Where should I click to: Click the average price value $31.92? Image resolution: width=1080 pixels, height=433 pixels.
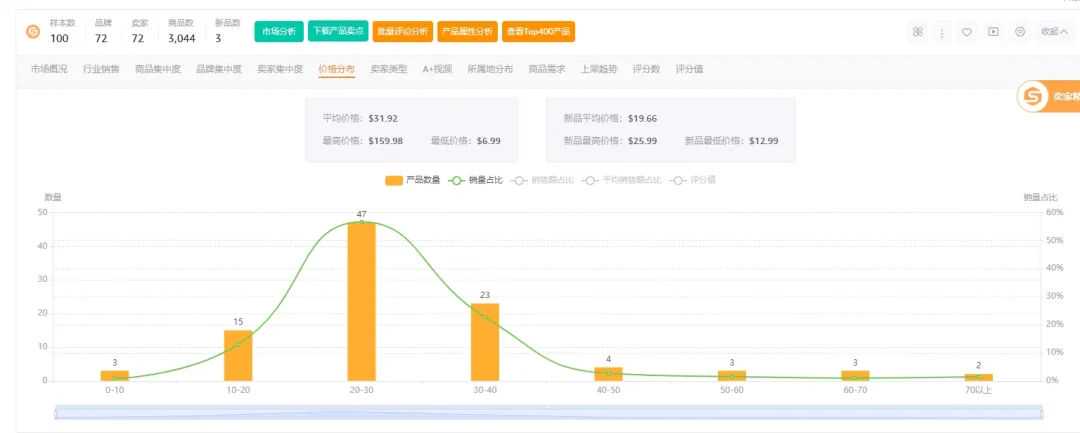[x=383, y=118]
